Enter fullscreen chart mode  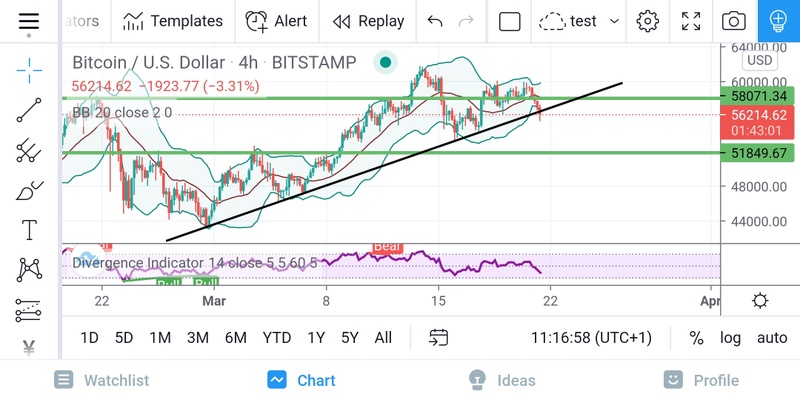pos(691,21)
